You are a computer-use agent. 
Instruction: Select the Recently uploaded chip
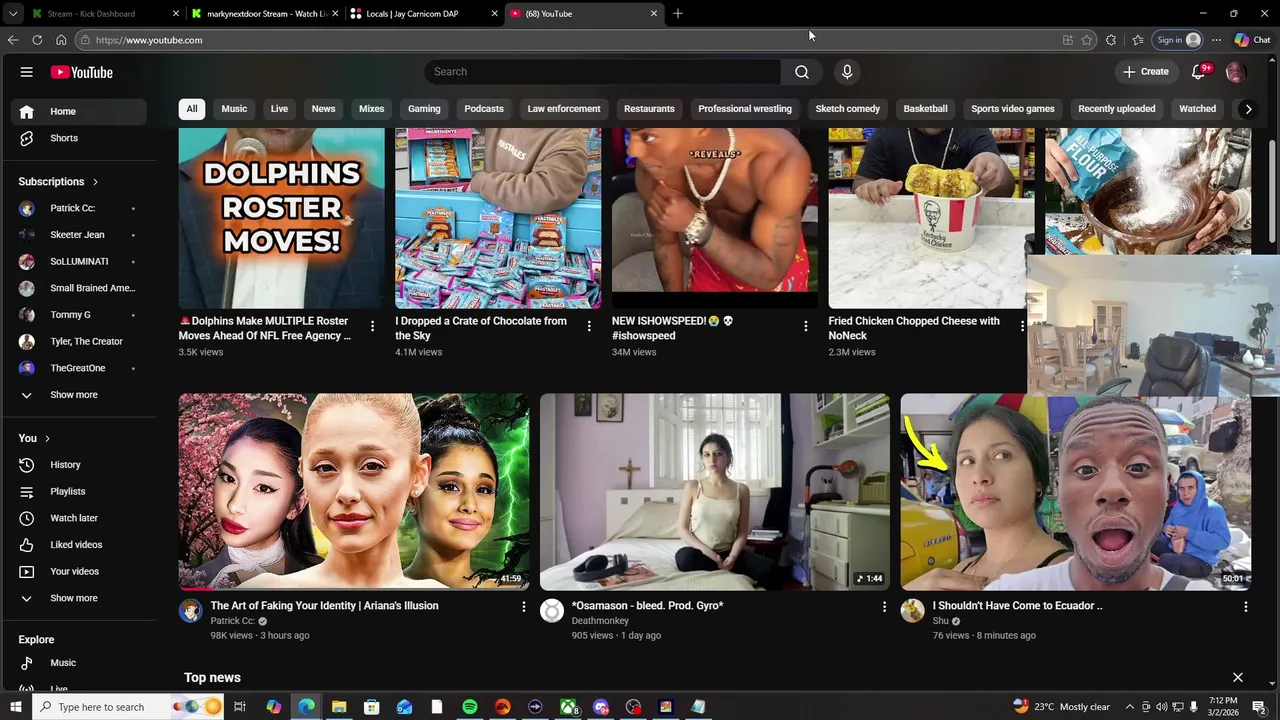point(1117,109)
